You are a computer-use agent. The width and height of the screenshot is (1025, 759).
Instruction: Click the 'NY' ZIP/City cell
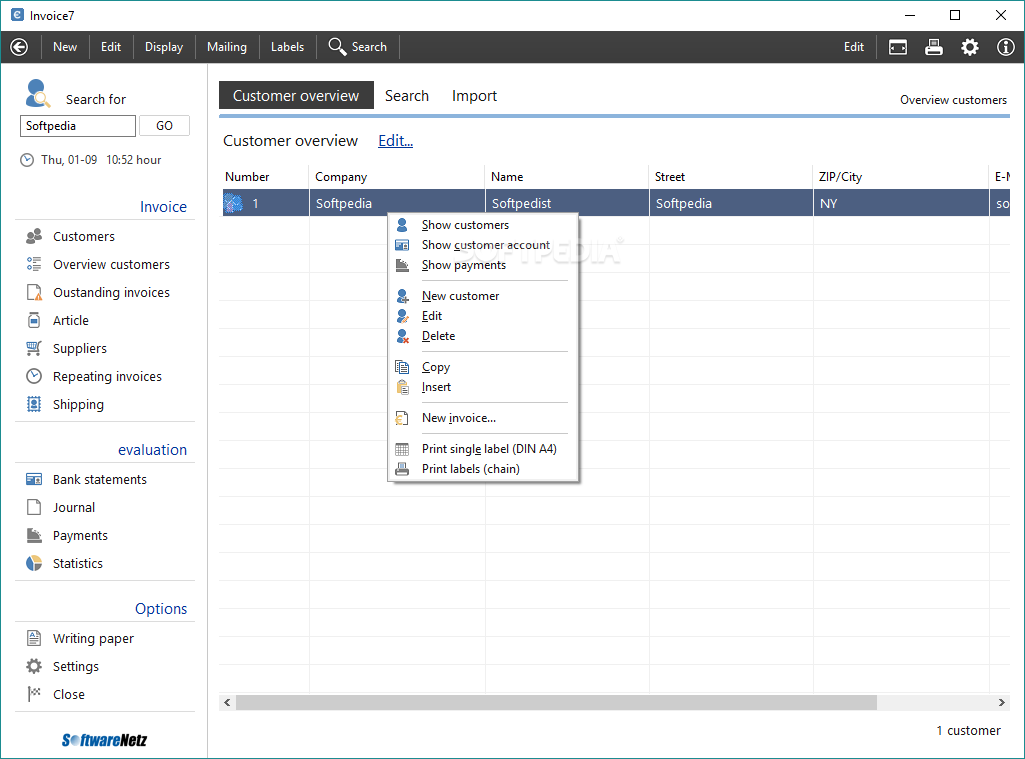[901, 203]
